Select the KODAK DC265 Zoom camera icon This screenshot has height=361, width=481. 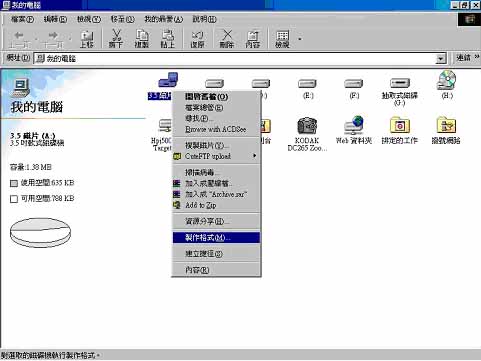pyautogui.click(x=307, y=126)
